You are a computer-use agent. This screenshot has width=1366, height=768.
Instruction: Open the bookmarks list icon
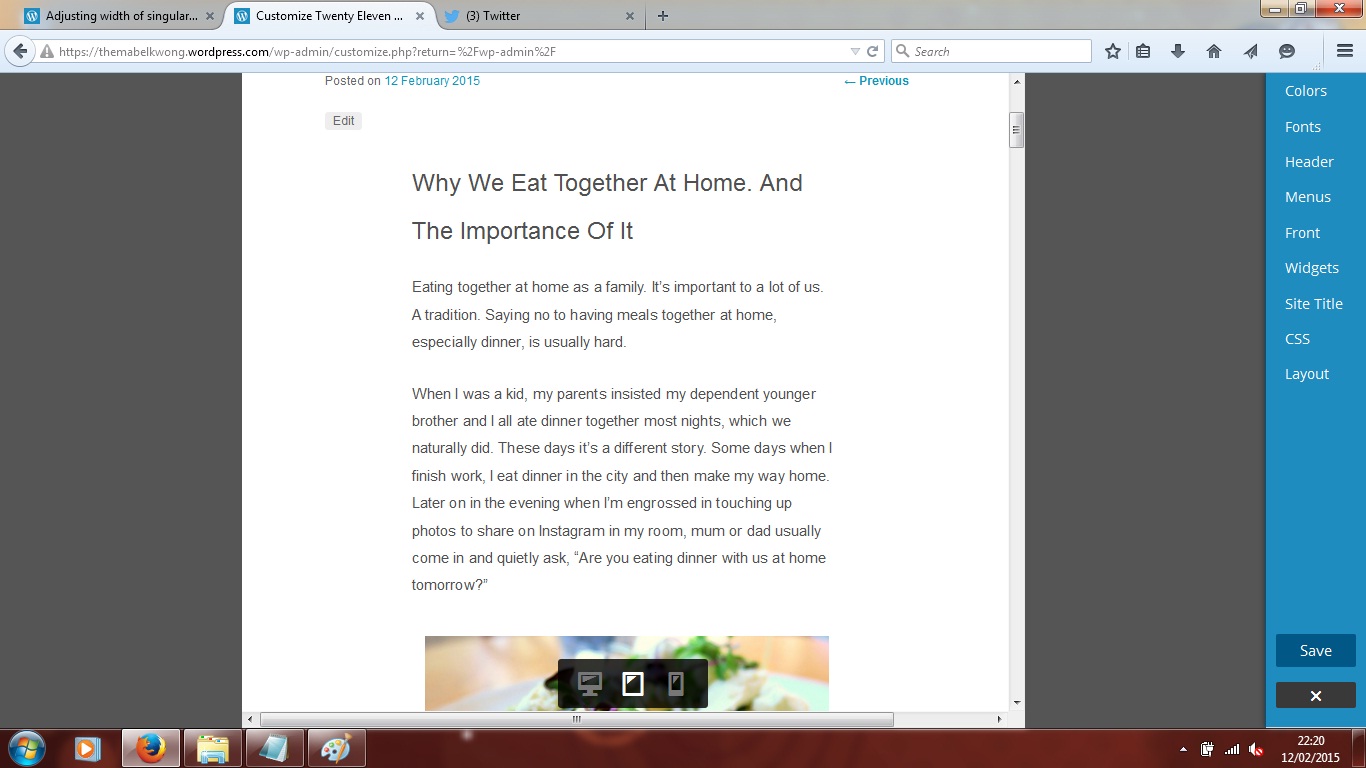coord(1143,51)
